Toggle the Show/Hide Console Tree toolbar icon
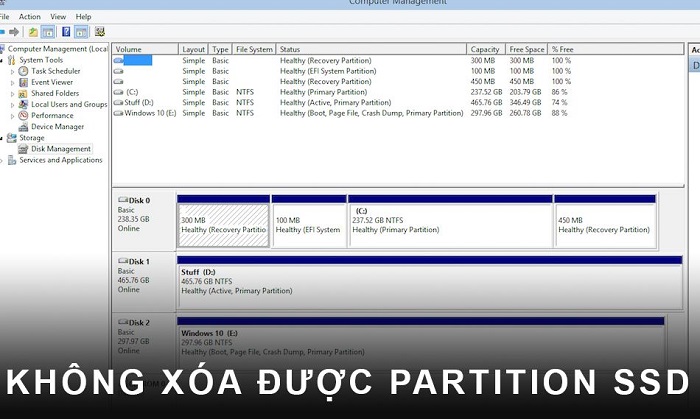 [x=48, y=32]
